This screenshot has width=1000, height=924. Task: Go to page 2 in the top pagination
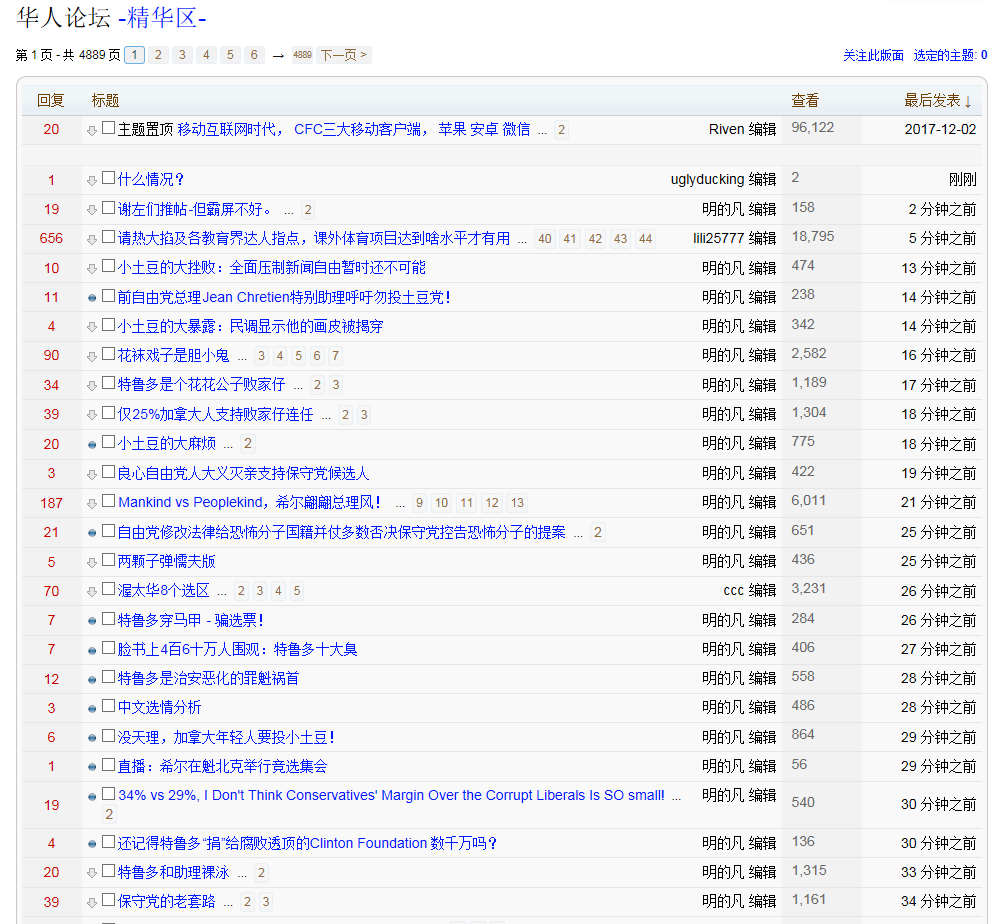coord(158,55)
